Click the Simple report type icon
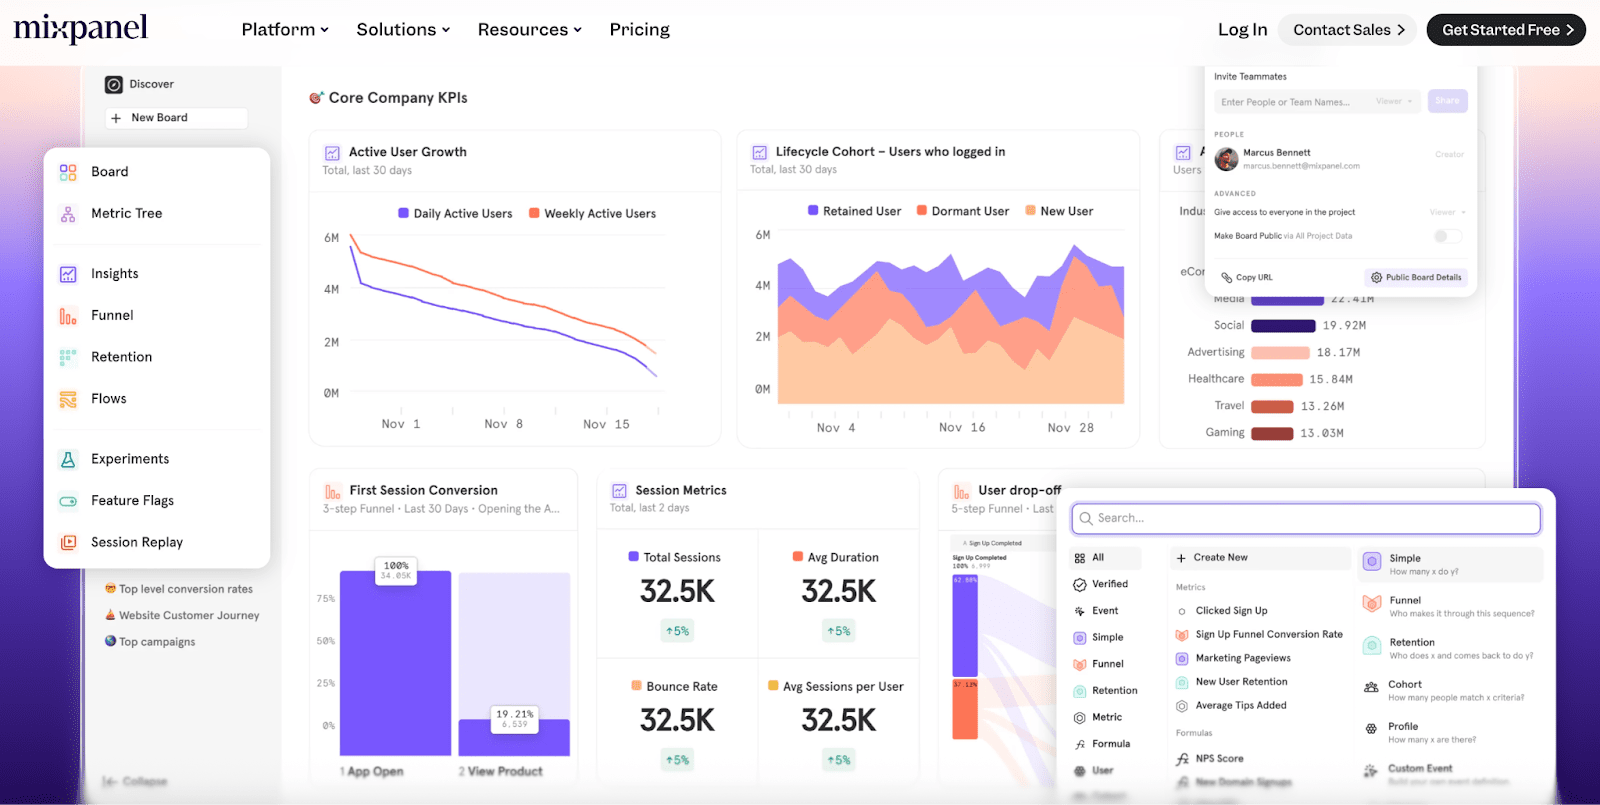Screen dimensions: 1600x805 point(1372,562)
